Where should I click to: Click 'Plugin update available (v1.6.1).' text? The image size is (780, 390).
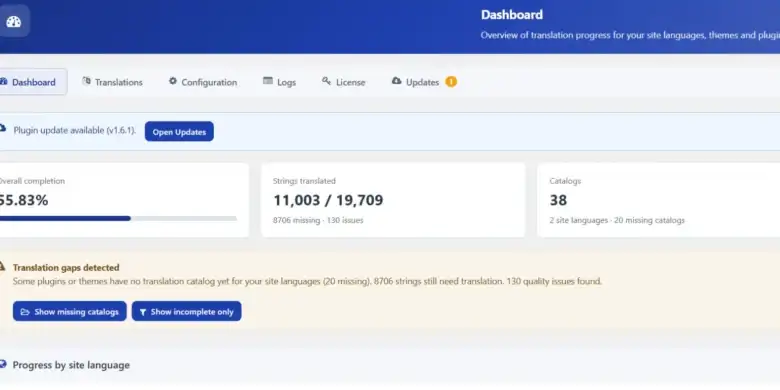tap(75, 131)
